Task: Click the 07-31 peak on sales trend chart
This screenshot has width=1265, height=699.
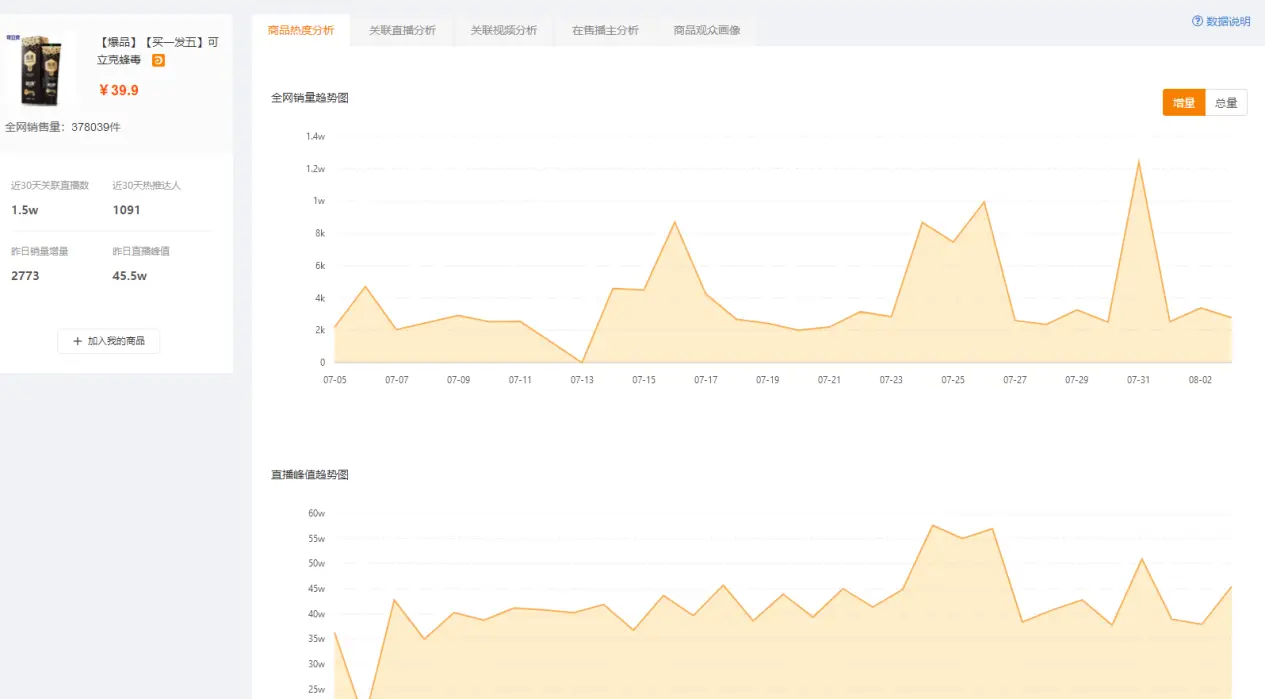Action: [1138, 161]
